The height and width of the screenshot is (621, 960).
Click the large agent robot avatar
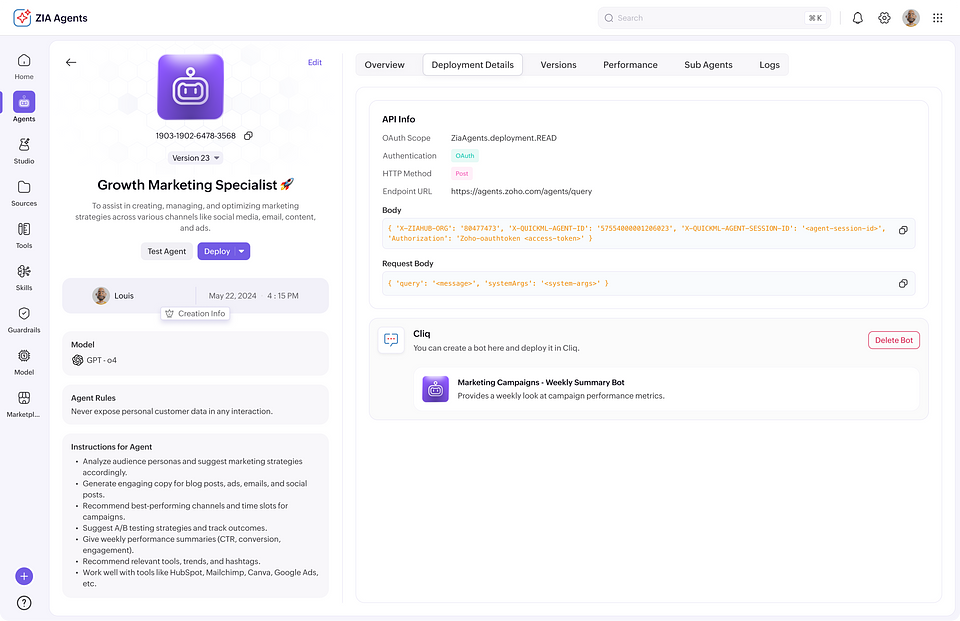[x=190, y=87]
